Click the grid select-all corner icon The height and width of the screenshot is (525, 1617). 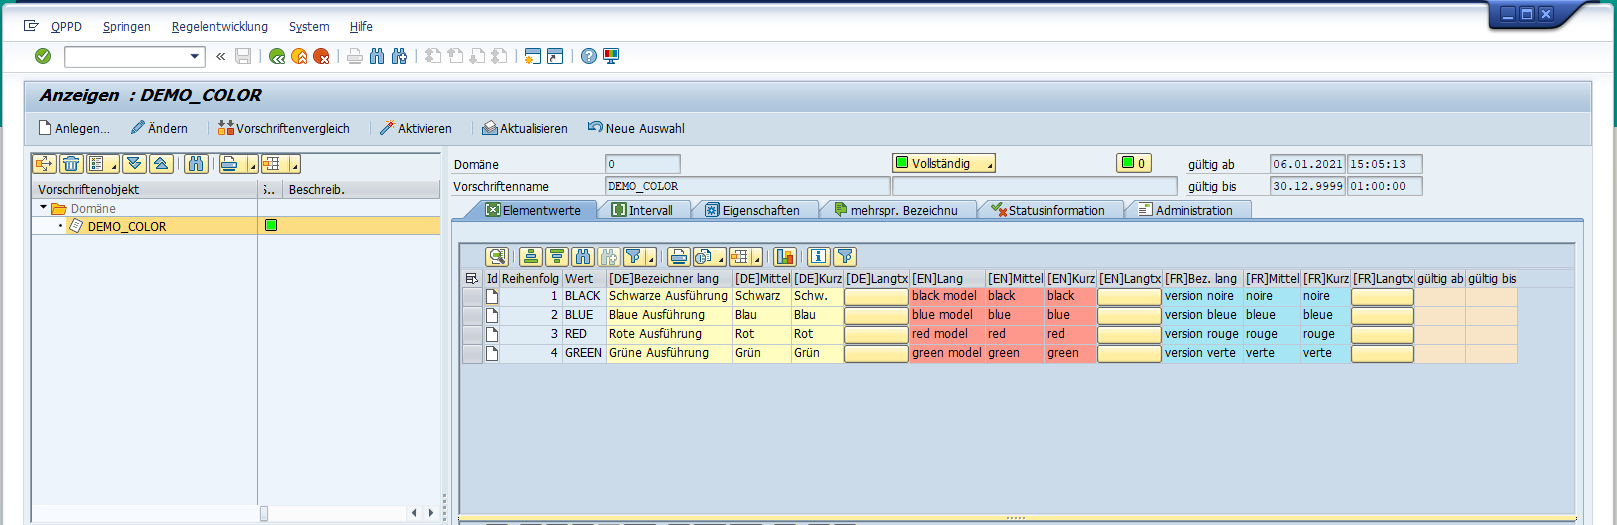click(x=472, y=278)
